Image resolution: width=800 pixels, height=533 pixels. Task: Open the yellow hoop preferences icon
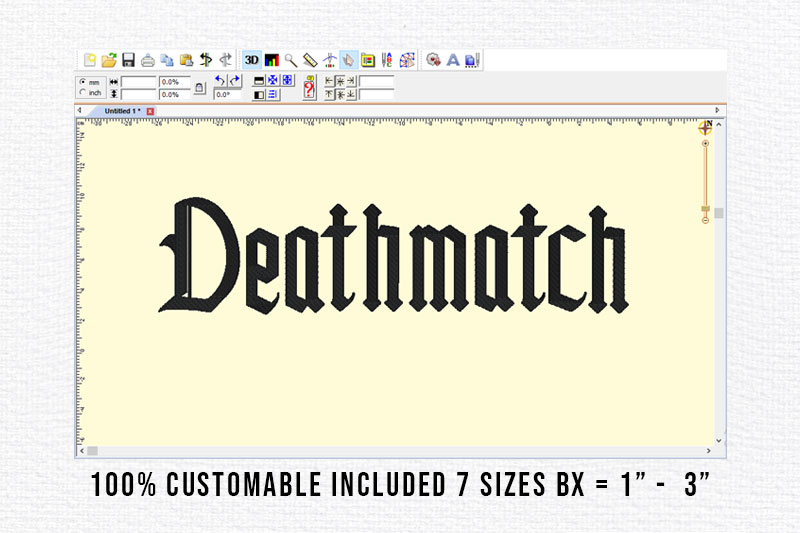[368, 60]
